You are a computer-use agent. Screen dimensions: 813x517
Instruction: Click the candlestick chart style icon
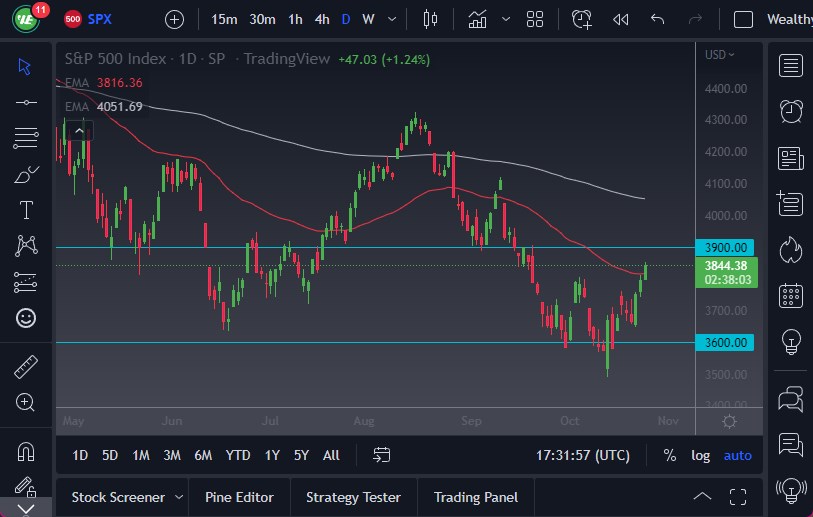coord(431,19)
